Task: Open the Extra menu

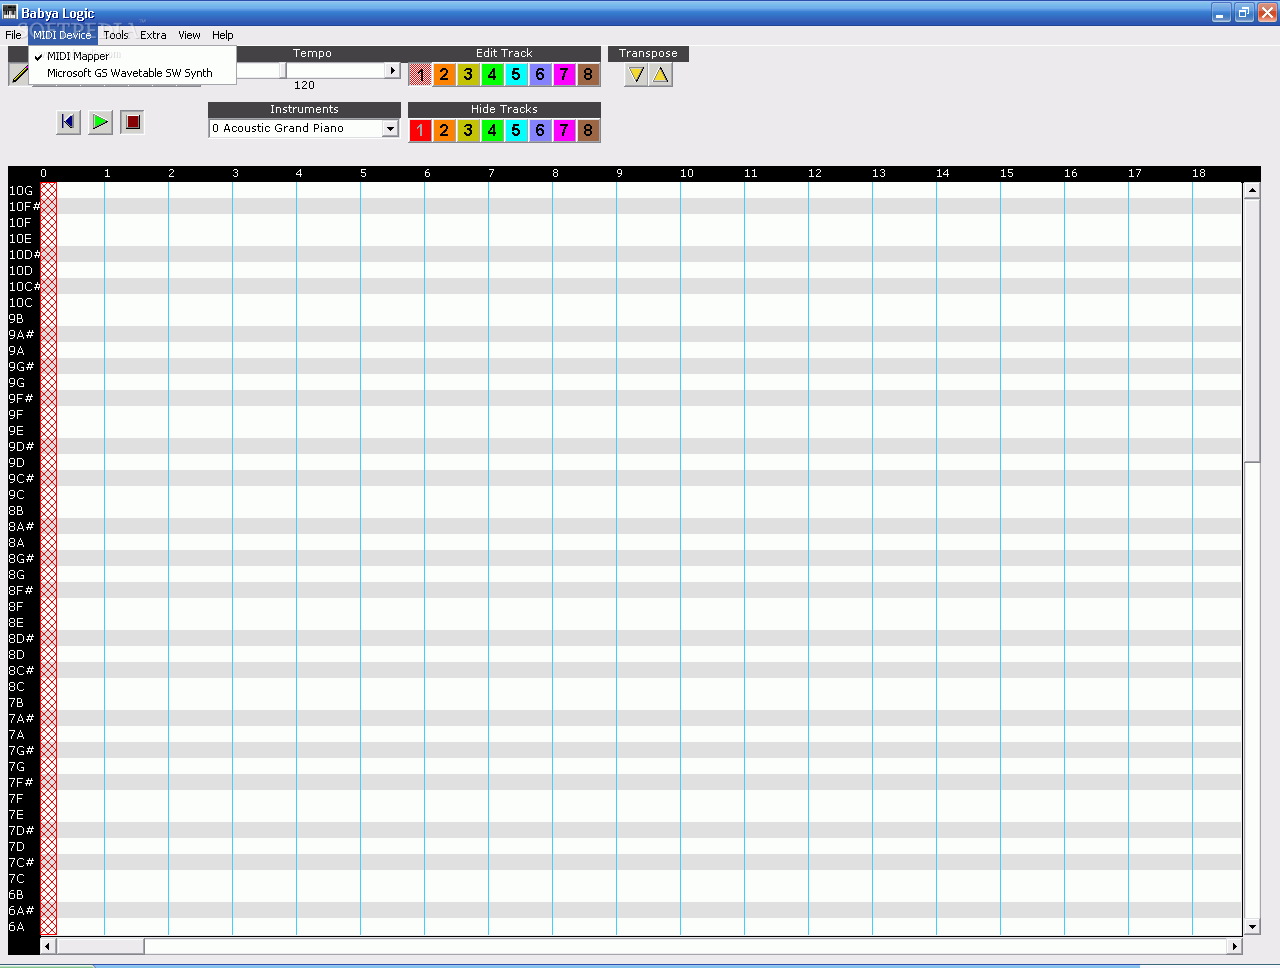Action: pyautogui.click(x=153, y=35)
